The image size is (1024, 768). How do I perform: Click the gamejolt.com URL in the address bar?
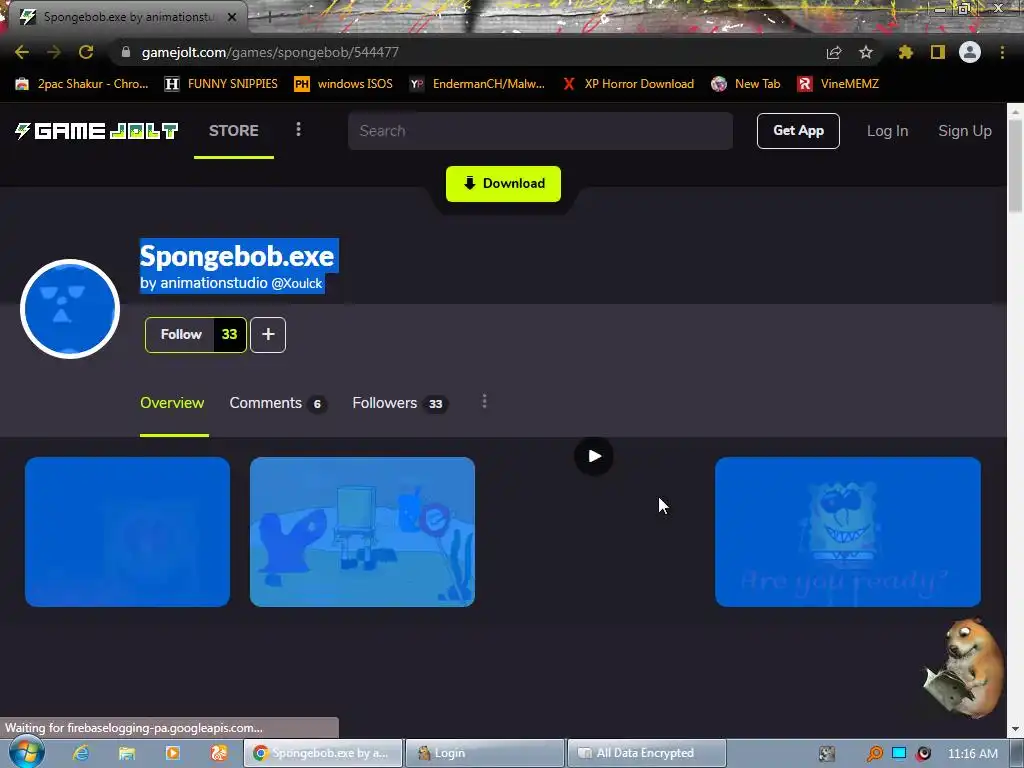coord(270,52)
